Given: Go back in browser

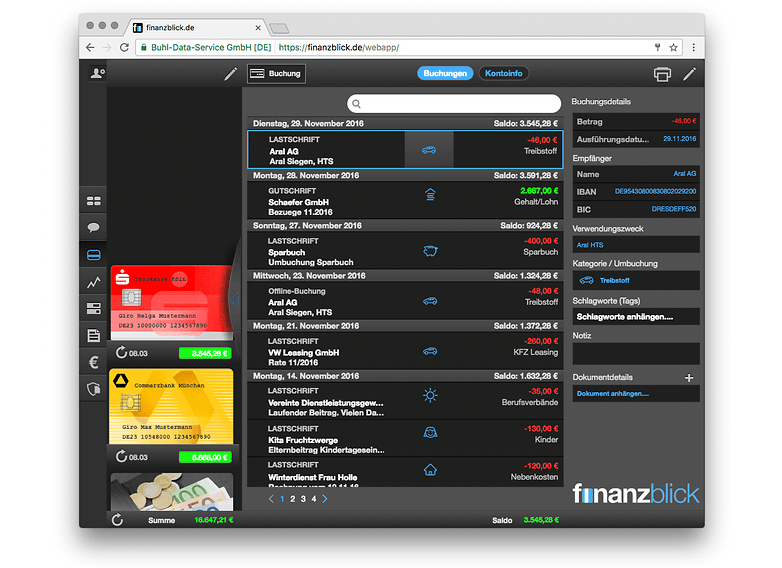Looking at the screenshot, I should (90, 47).
